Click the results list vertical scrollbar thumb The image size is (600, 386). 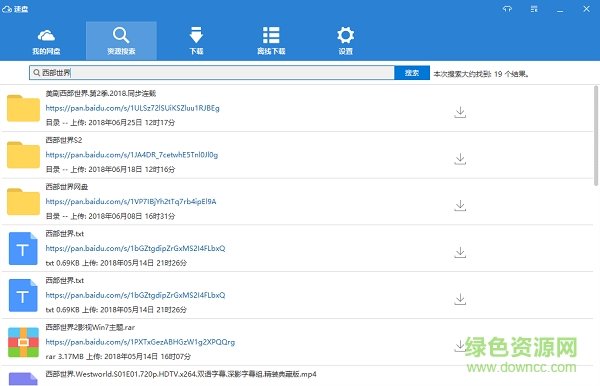click(x=596, y=136)
